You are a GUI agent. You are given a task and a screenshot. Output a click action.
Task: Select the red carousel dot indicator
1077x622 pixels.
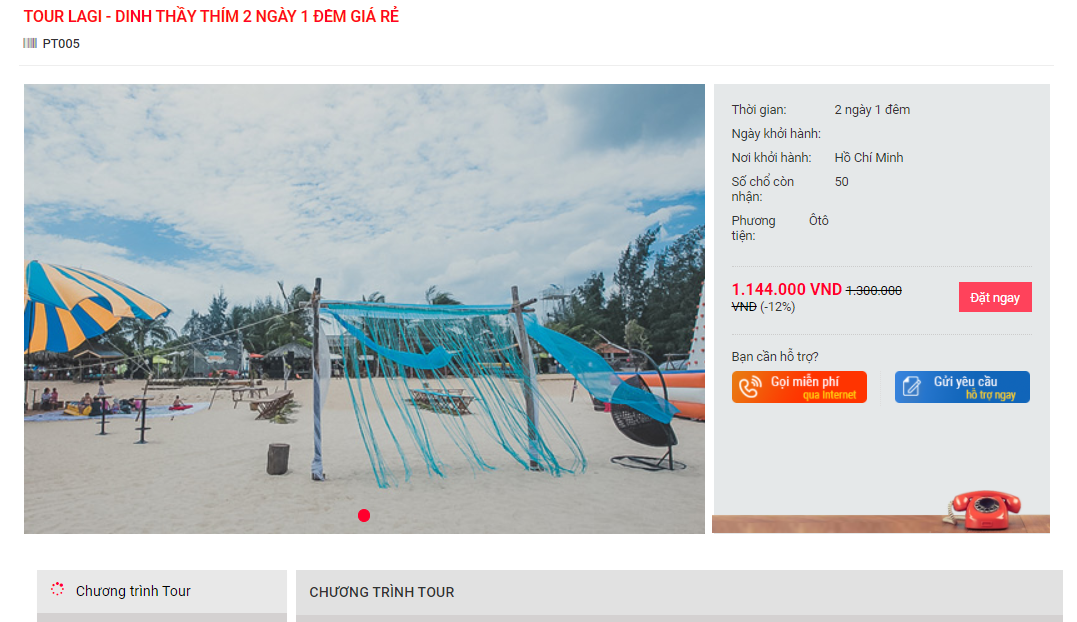coord(364,516)
